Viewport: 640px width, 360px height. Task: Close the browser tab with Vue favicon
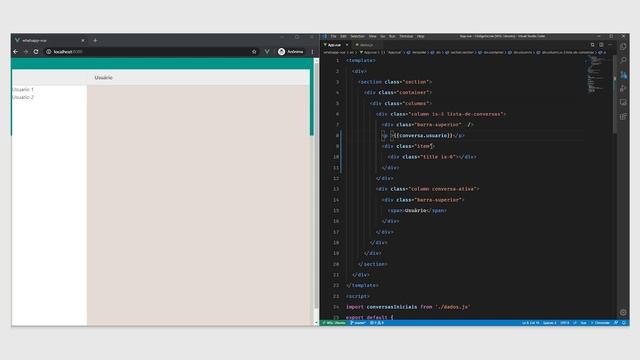pyautogui.click(x=83, y=40)
